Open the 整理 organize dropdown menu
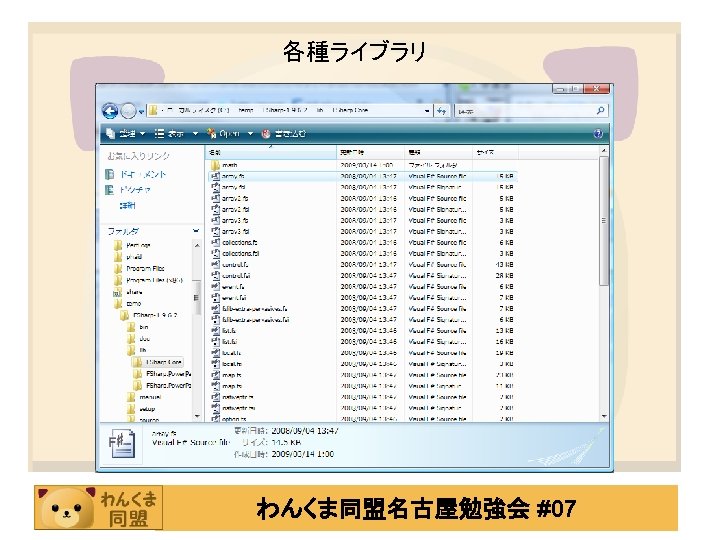Screen dimensions: 720x540 (125, 134)
